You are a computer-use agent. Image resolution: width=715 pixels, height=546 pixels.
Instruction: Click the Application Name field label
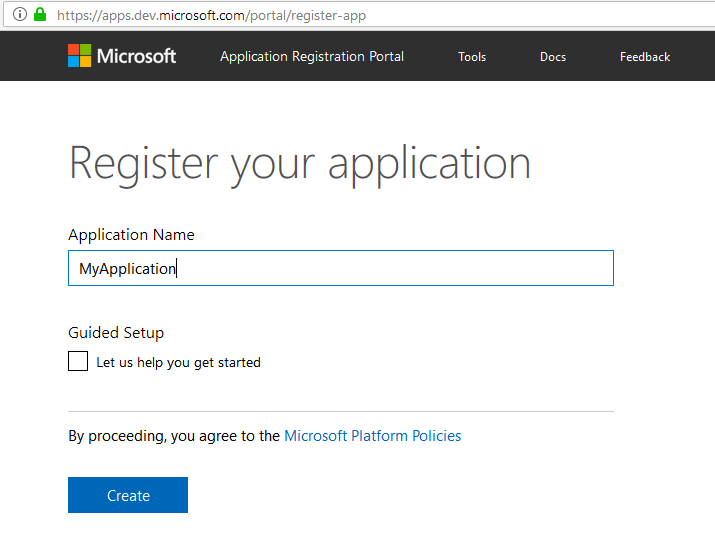131,234
